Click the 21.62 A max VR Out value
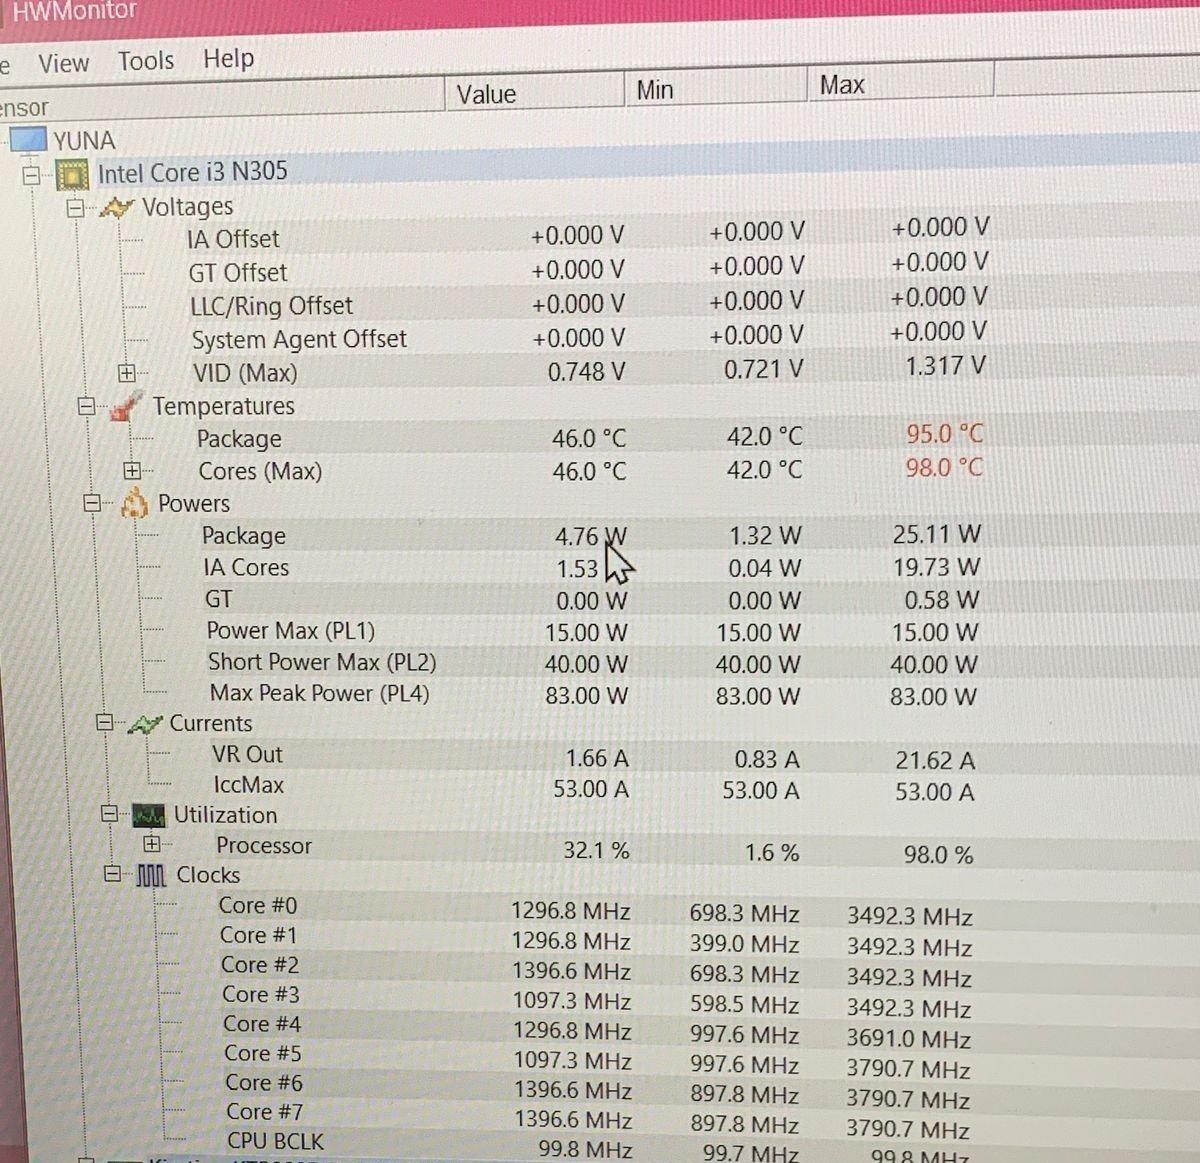1200x1163 pixels. click(x=935, y=761)
